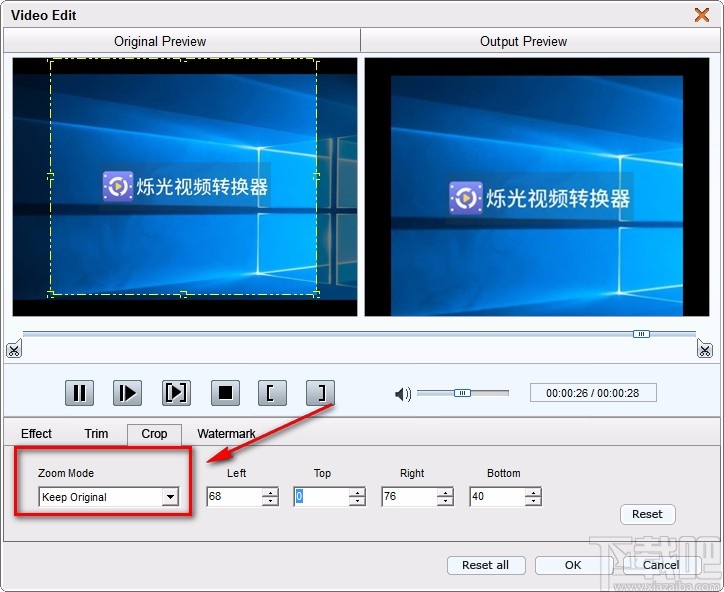Click the Top crop input field
This screenshot has height=592, width=724.
click(321, 496)
